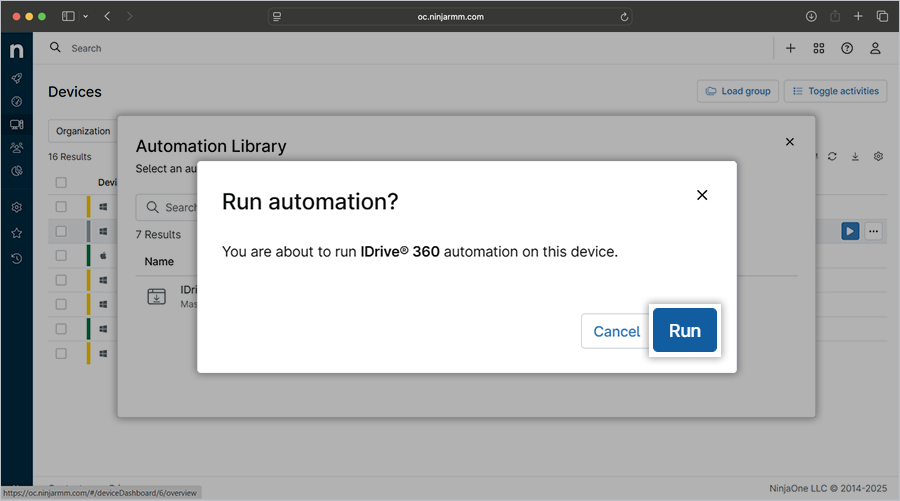Open the dashboard gauge sidebar icon
Screen dimensions: 900x501
[16, 101]
